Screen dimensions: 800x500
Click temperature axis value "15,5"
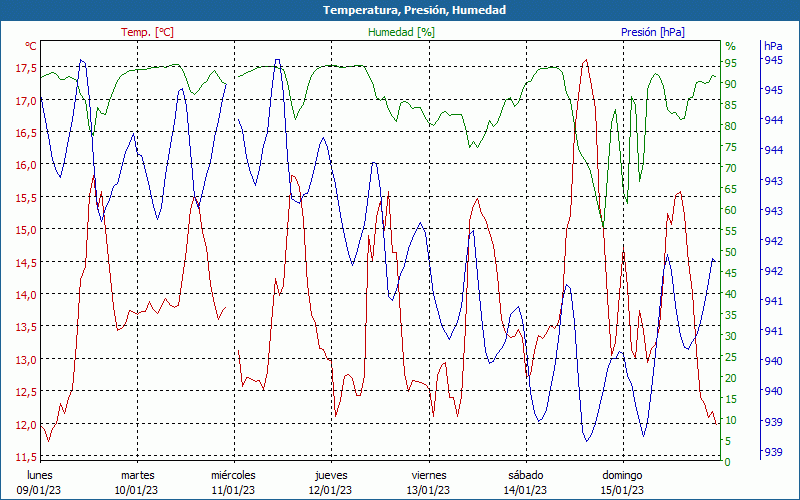[26, 198]
